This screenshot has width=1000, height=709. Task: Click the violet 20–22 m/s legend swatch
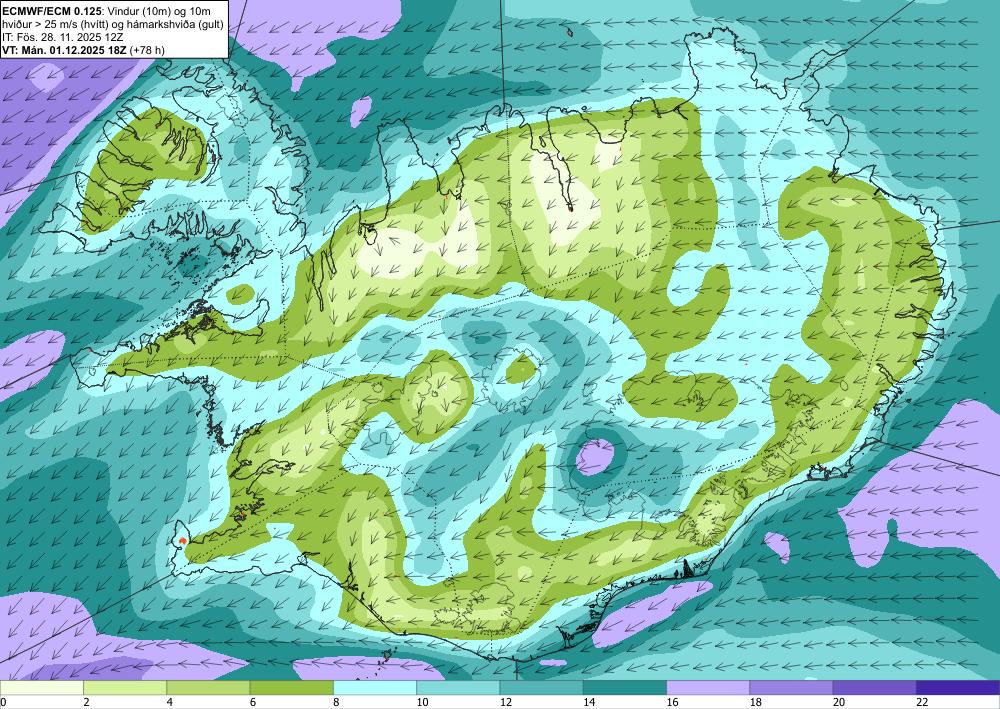pos(875,687)
